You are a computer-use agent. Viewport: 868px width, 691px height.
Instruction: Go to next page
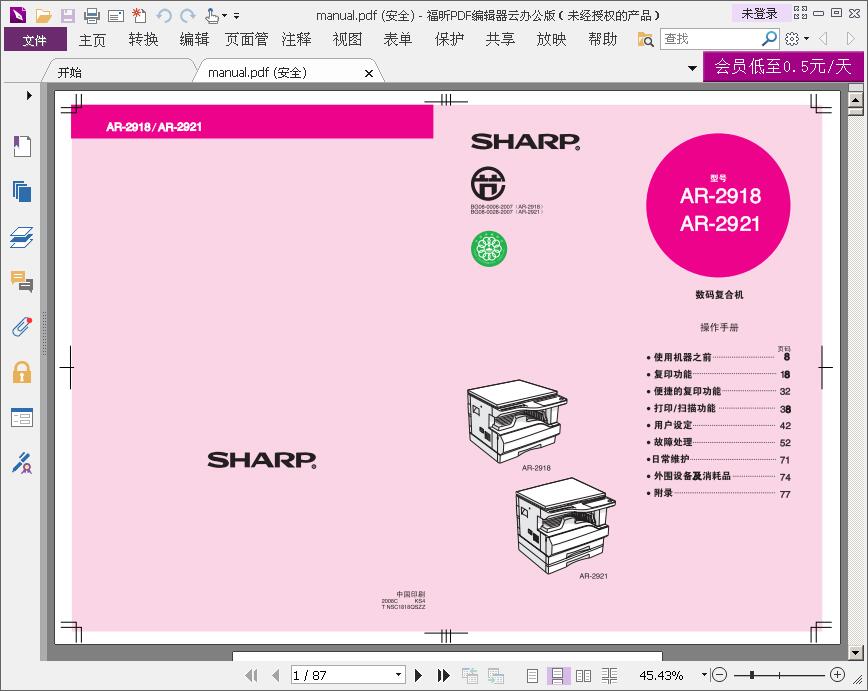click(x=418, y=675)
